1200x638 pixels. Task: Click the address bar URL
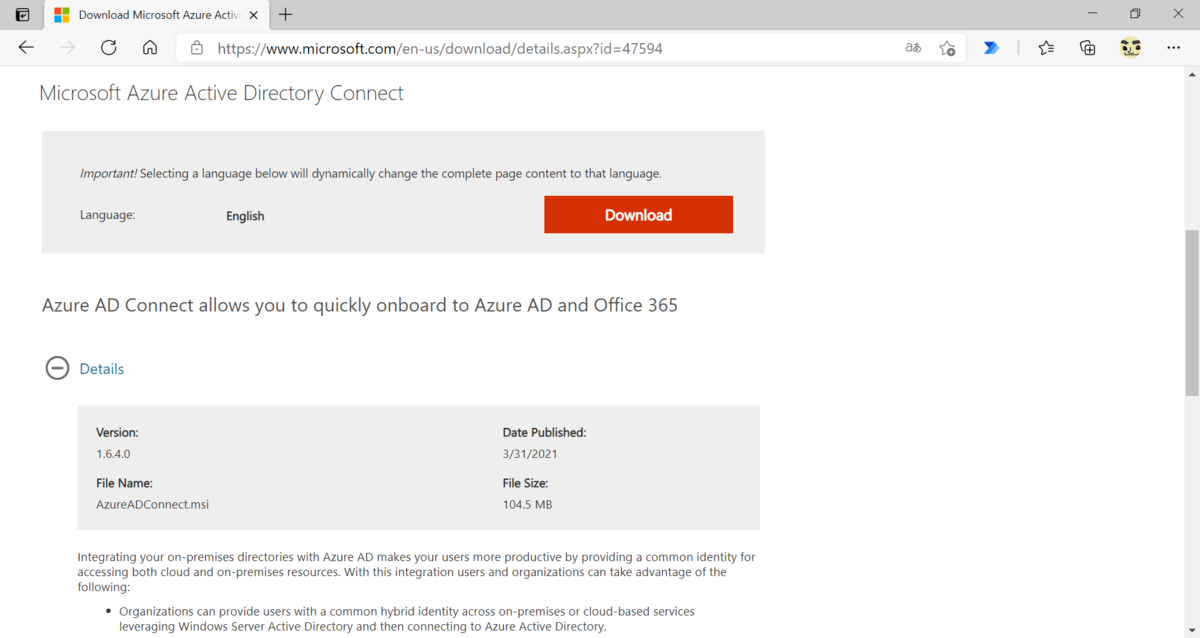pos(440,48)
